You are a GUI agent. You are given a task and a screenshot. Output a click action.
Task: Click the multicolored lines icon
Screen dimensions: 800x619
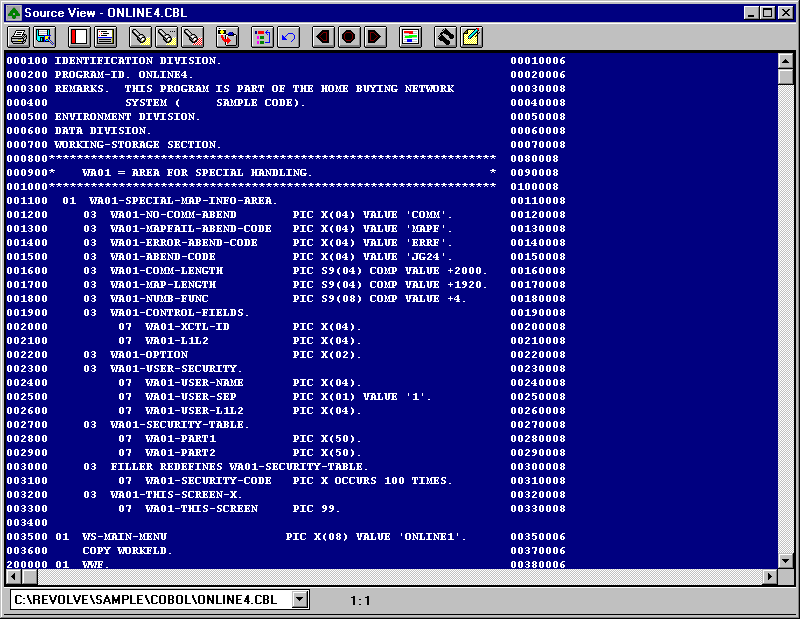click(410, 37)
